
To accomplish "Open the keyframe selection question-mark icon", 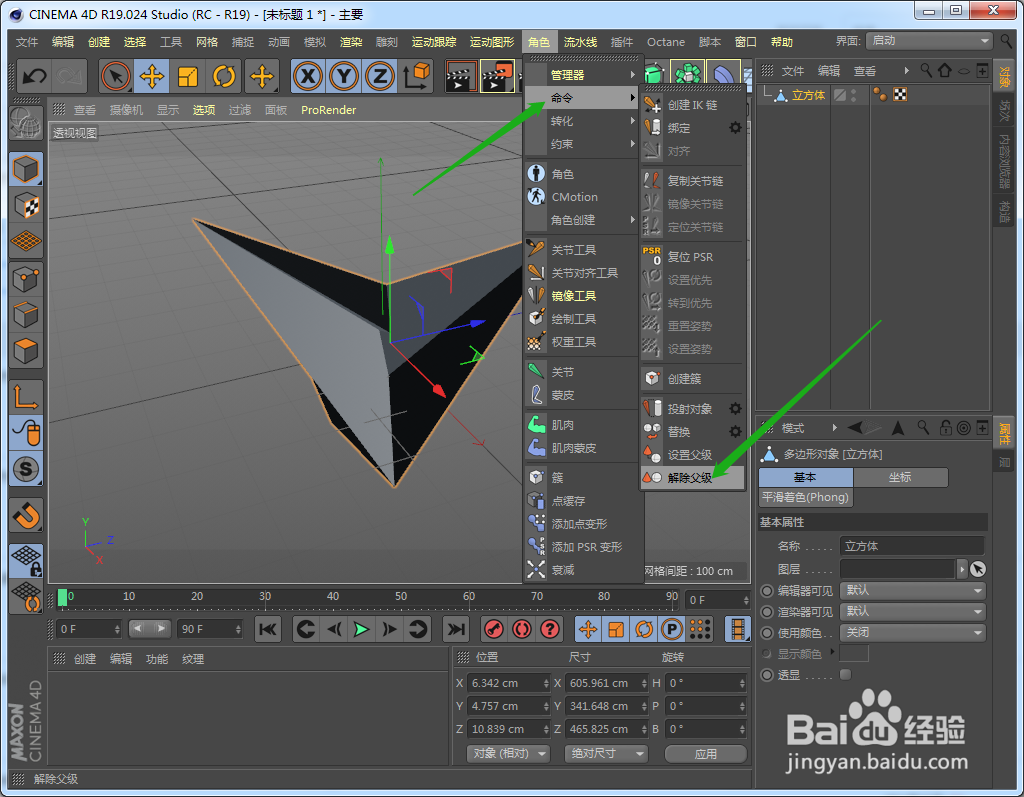I will (x=551, y=629).
